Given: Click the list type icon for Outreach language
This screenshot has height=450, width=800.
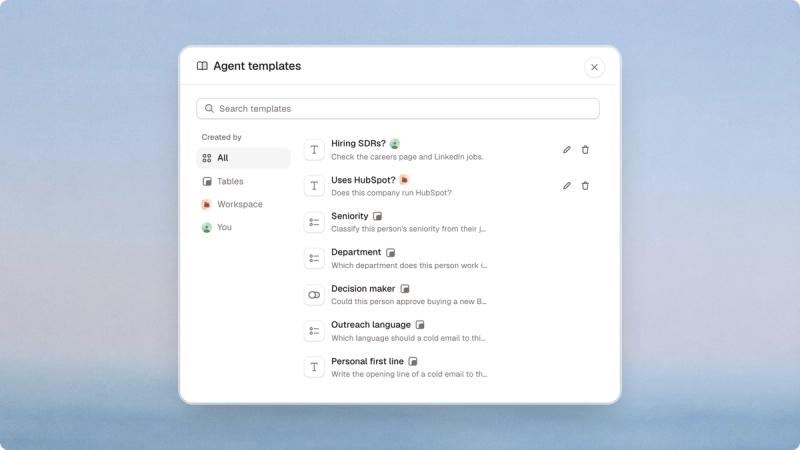Looking at the screenshot, I should [x=314, y=331].
